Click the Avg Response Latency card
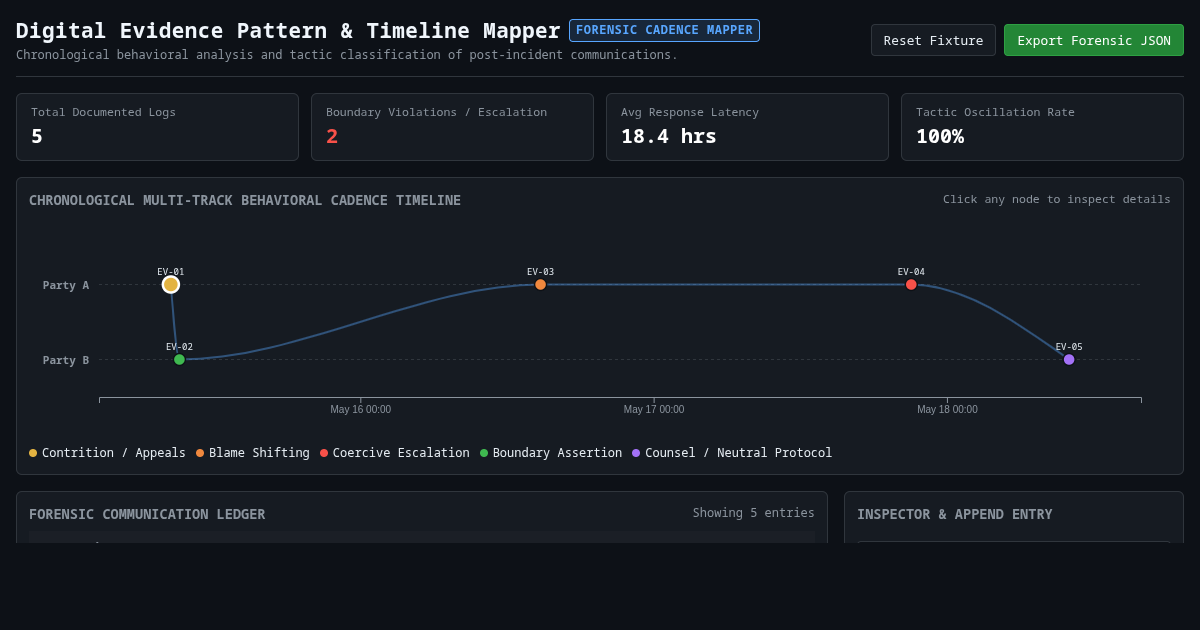The image size is (1200, 630). pyautogui.click(x=747, y=127)
